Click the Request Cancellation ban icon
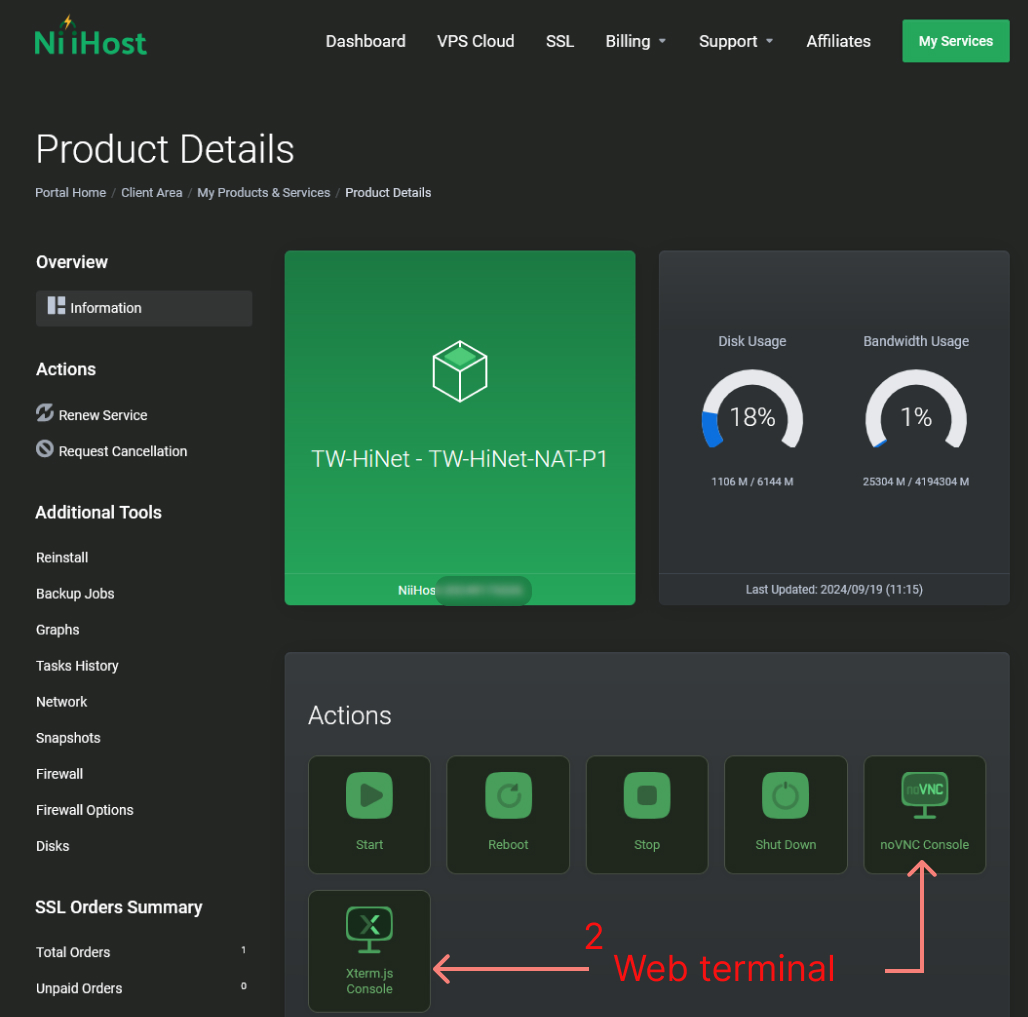The width and height of the screenshot is (1028, 1017). click(45, 449)
